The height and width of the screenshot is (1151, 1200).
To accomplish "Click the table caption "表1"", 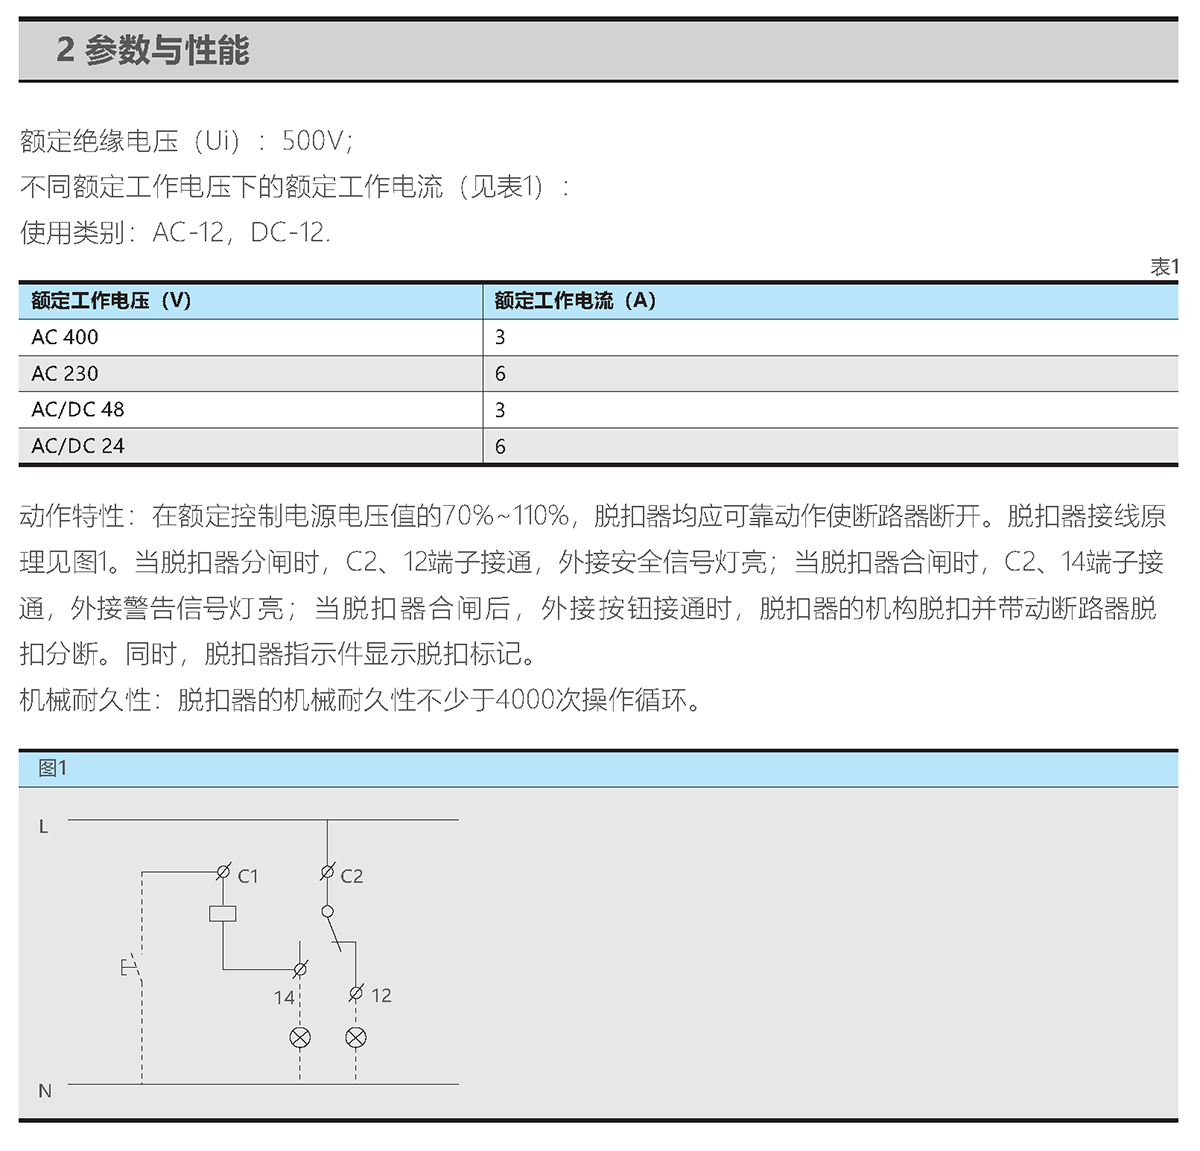I will tap(1164, 267).
